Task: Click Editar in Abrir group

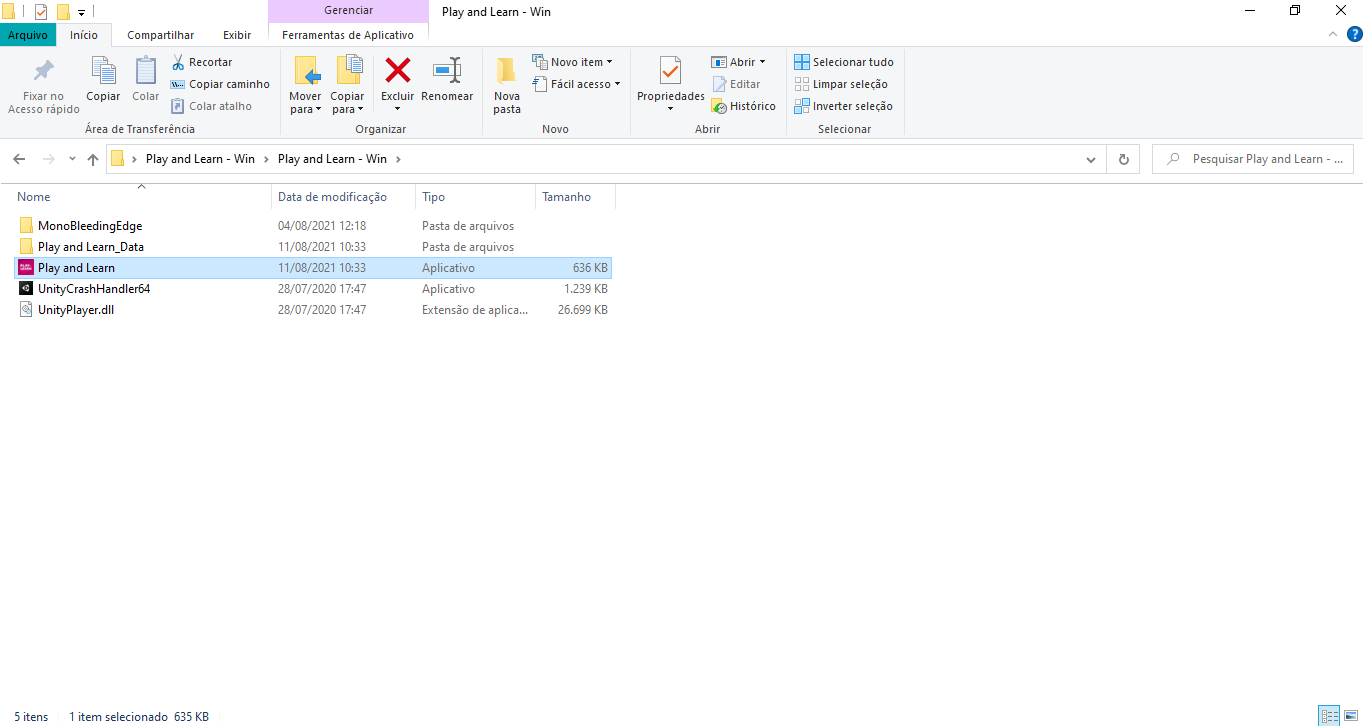Action: 736,84
